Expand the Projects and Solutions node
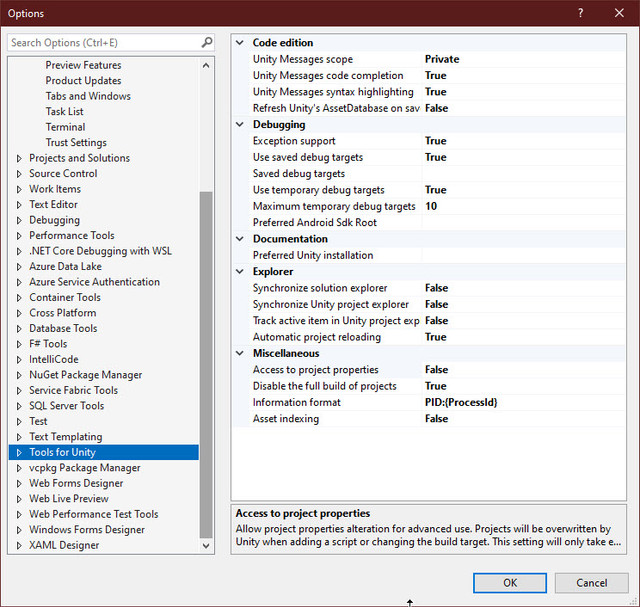 pyautogui.click(x=19, y=158)
